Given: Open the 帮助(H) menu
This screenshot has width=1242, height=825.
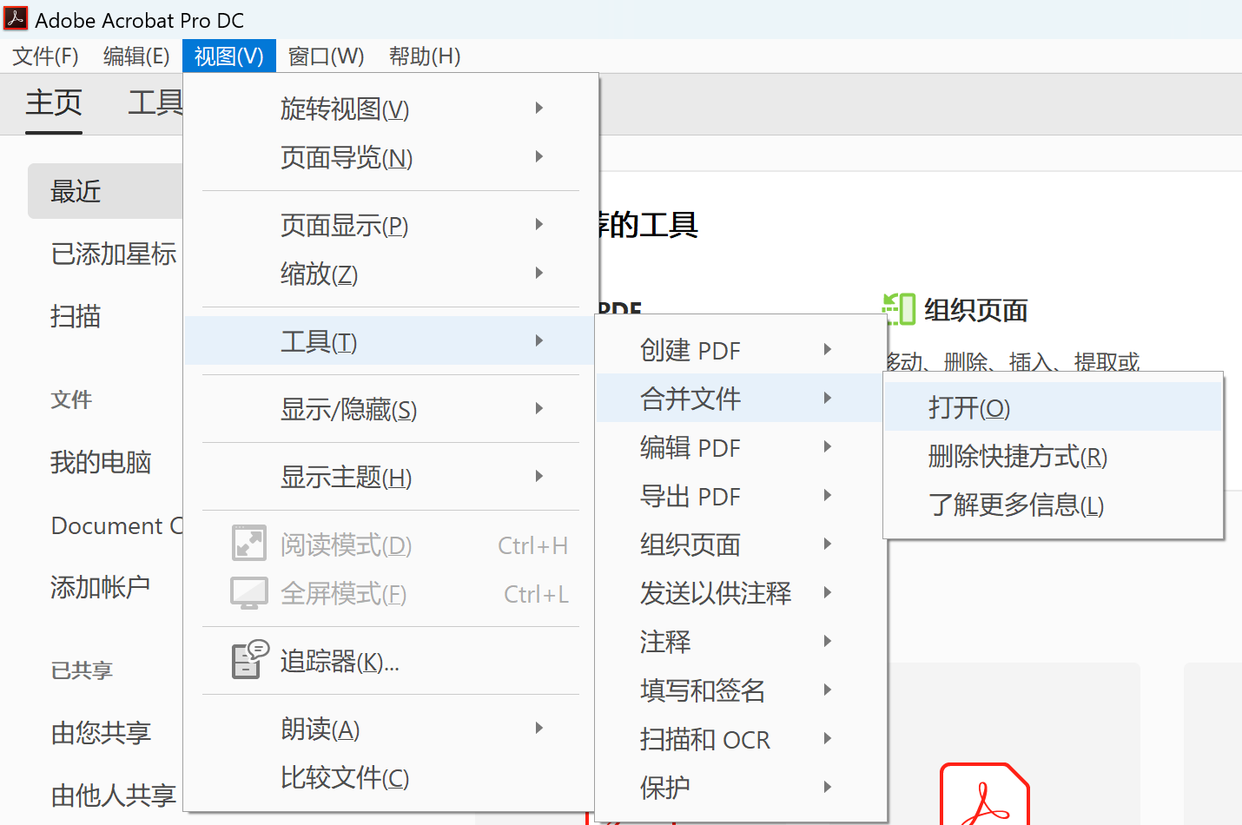Looking at the screenshot, I should [425, 56].
